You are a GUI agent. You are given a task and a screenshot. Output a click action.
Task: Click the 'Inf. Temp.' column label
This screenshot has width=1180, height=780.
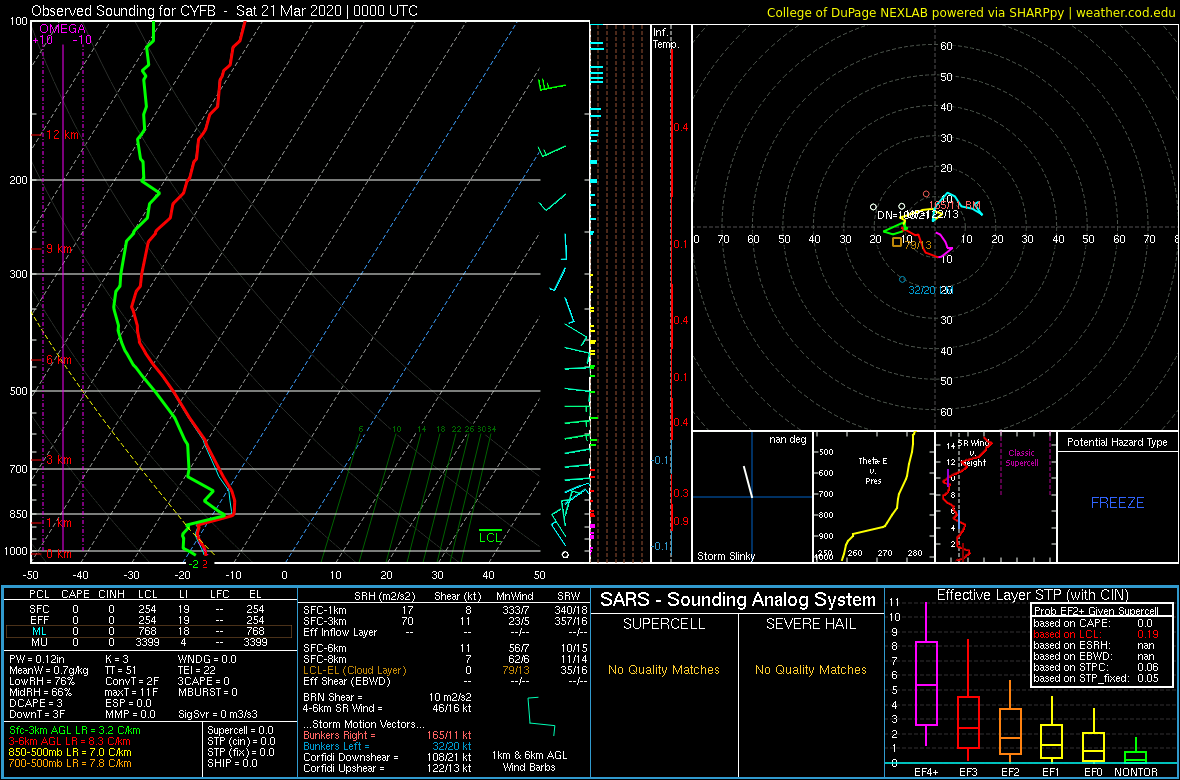666,38
